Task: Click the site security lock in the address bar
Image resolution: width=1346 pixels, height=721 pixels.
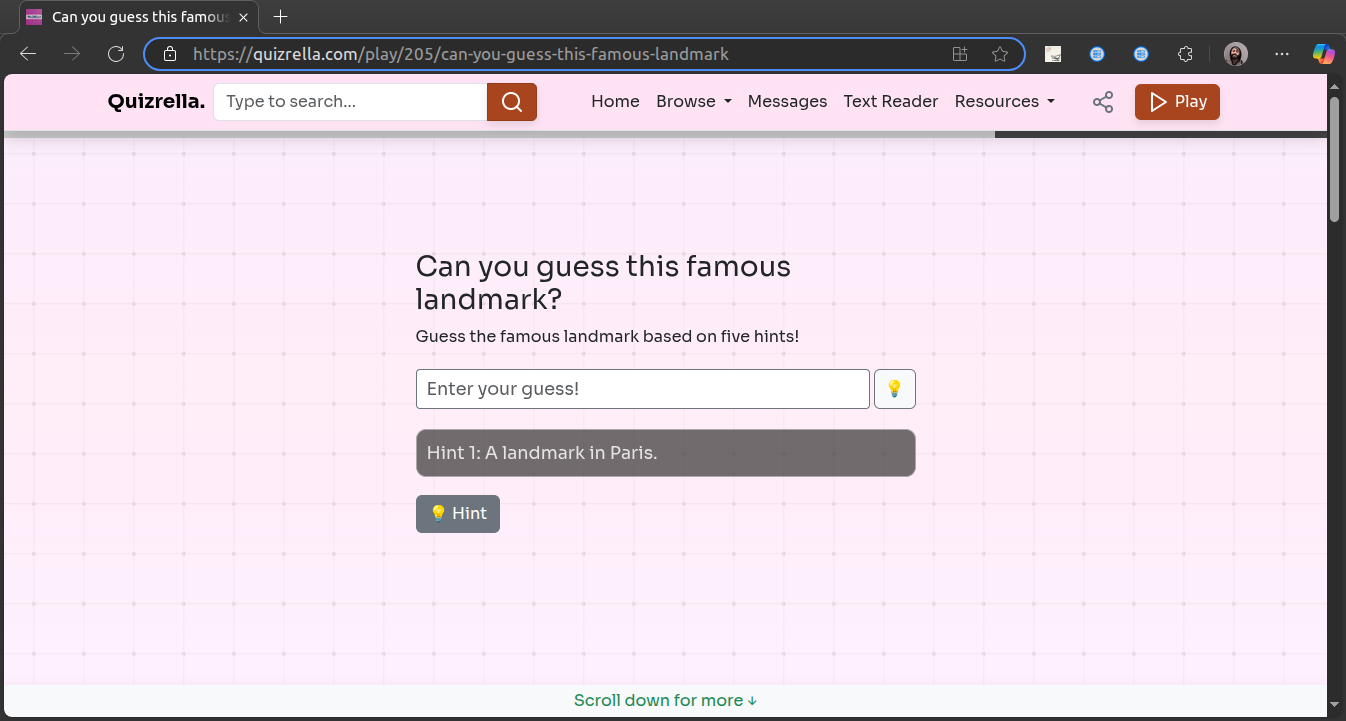Action: pyautogui.click(x=169, y=54)
